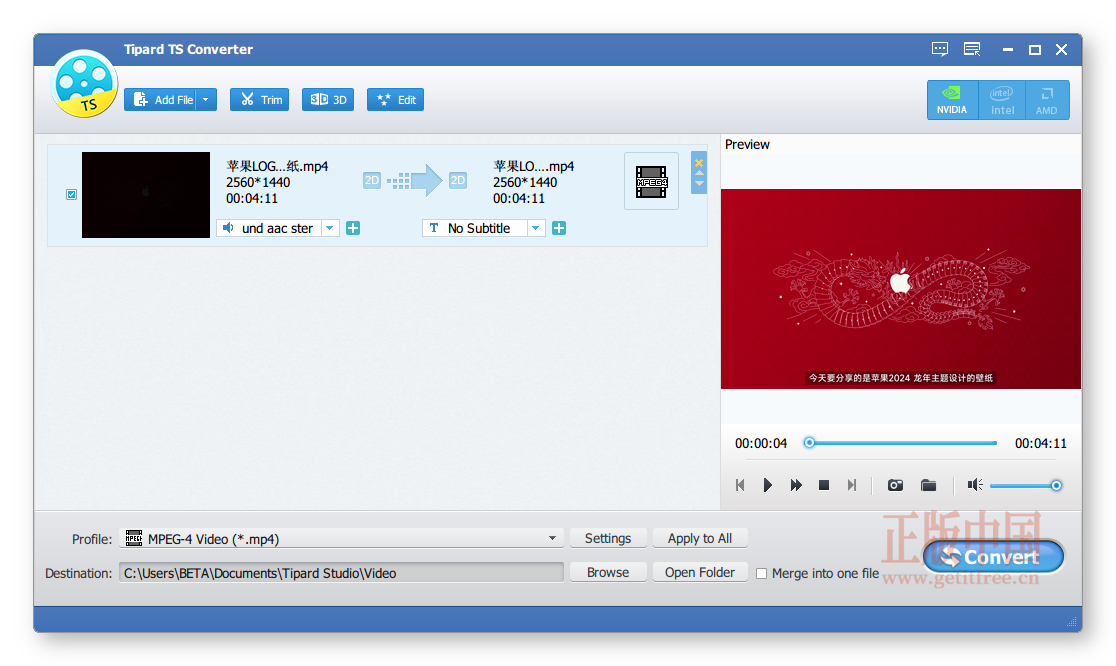Open the 3D settings tool
1116x666 pixels.
click(328, 100)
